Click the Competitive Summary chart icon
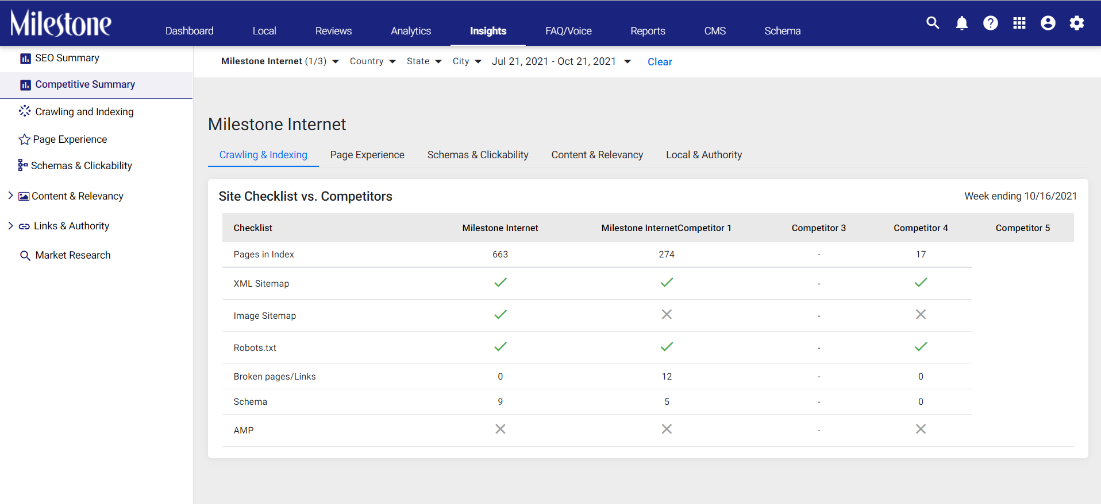Image resolution: width=1101 pixels, height=504 pixels. tap(25, 85)
